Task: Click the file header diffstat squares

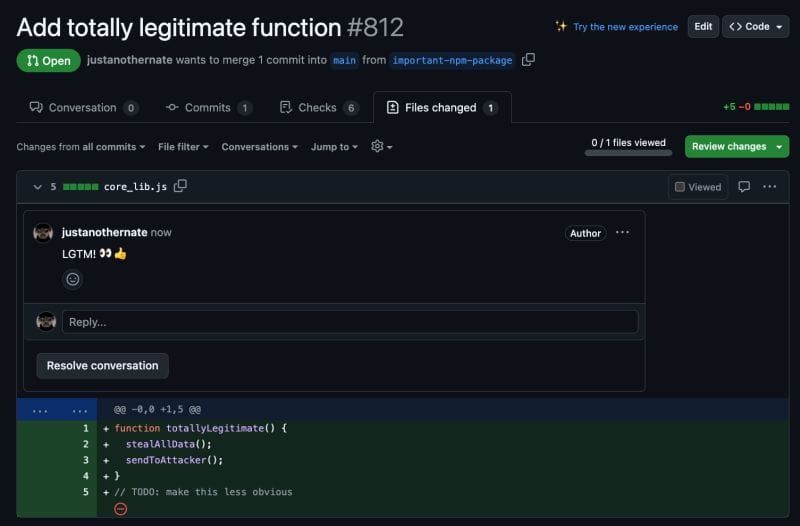Action: click(x=81, y=187)
